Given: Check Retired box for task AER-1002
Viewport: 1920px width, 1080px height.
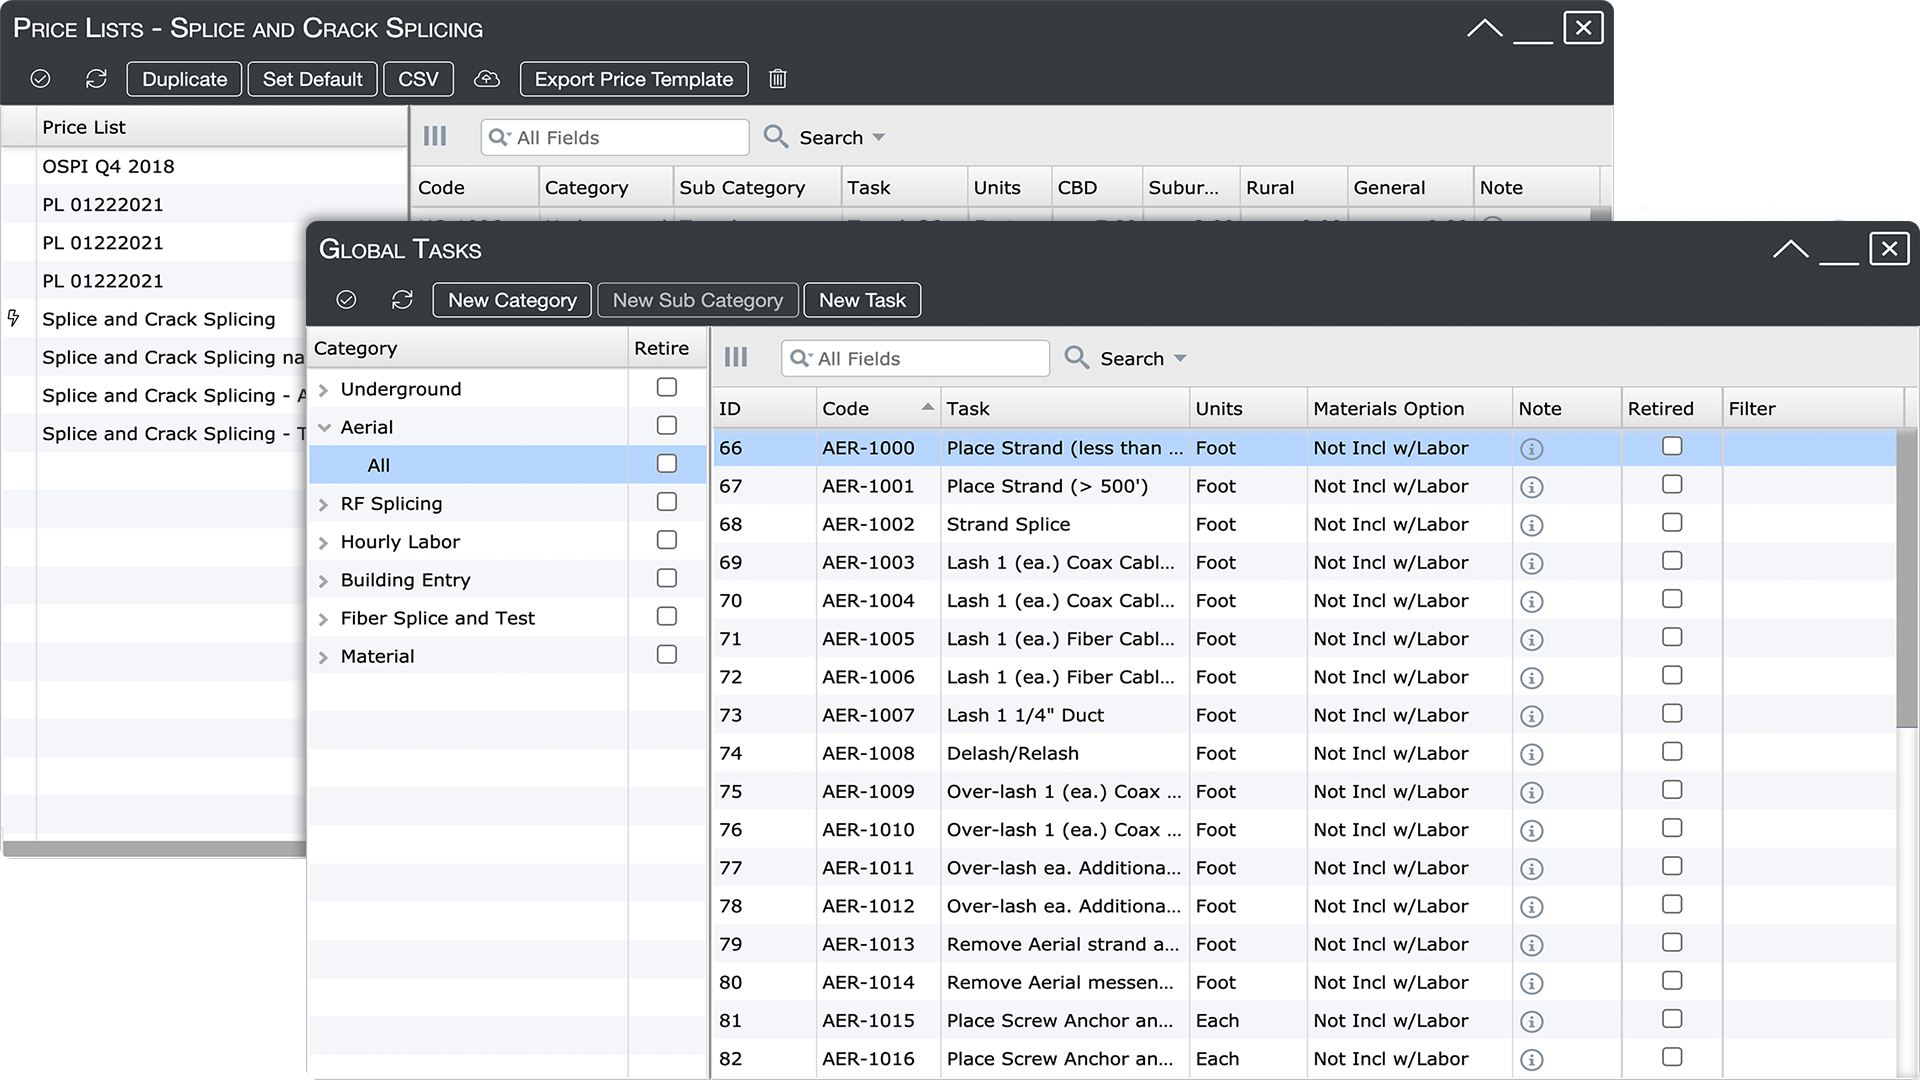Looking at the screenshot, I should coord(1672,522).
